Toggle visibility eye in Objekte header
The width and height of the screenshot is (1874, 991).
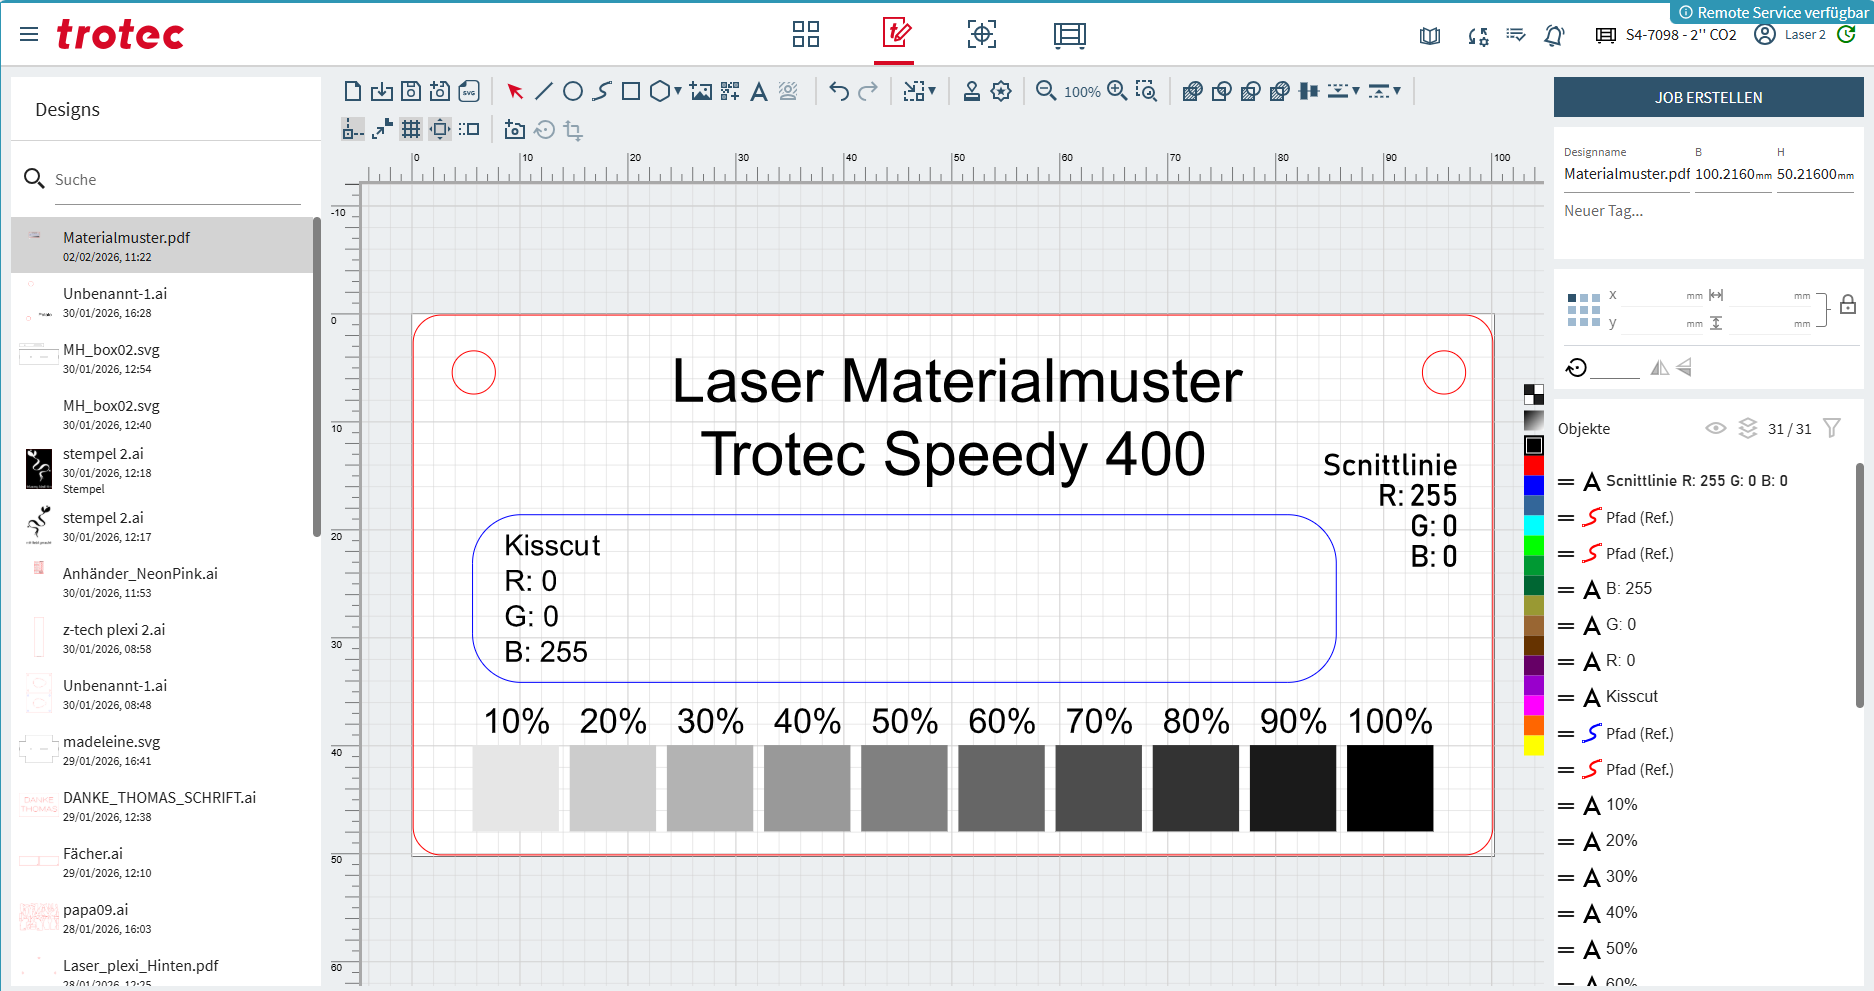[x=1715, y=428]
